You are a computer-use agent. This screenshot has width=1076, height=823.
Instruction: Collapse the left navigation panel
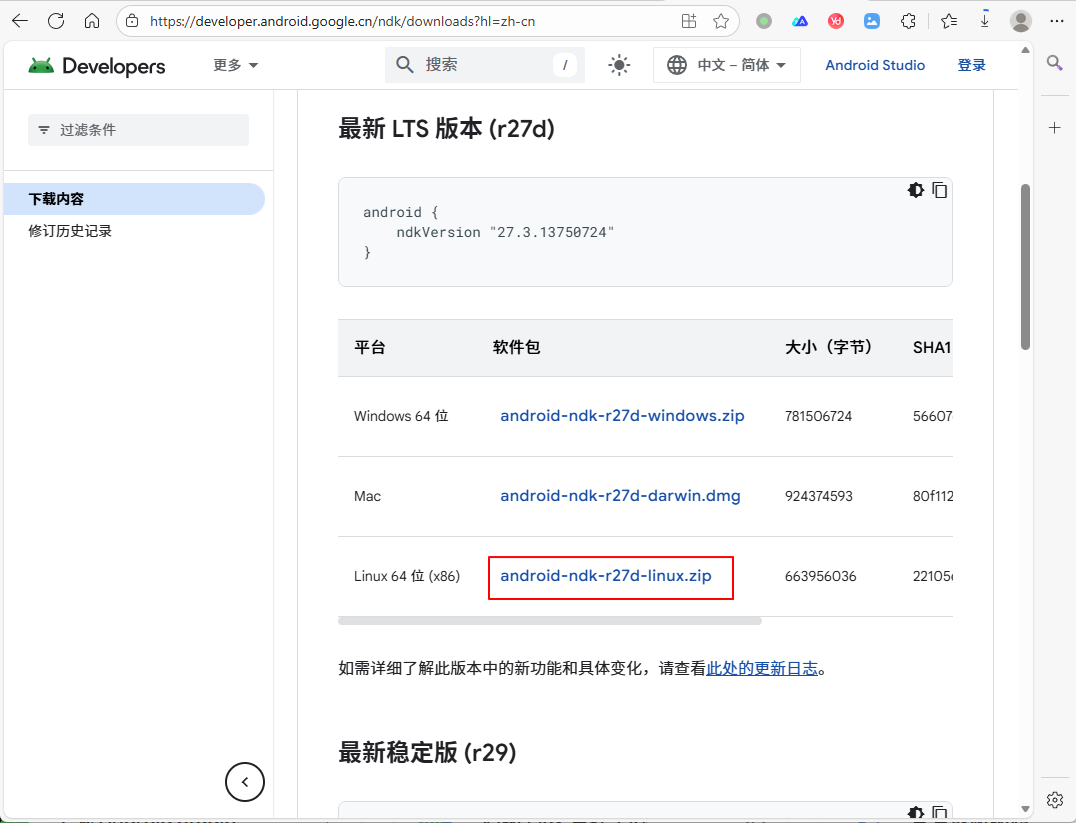(245, 782)
